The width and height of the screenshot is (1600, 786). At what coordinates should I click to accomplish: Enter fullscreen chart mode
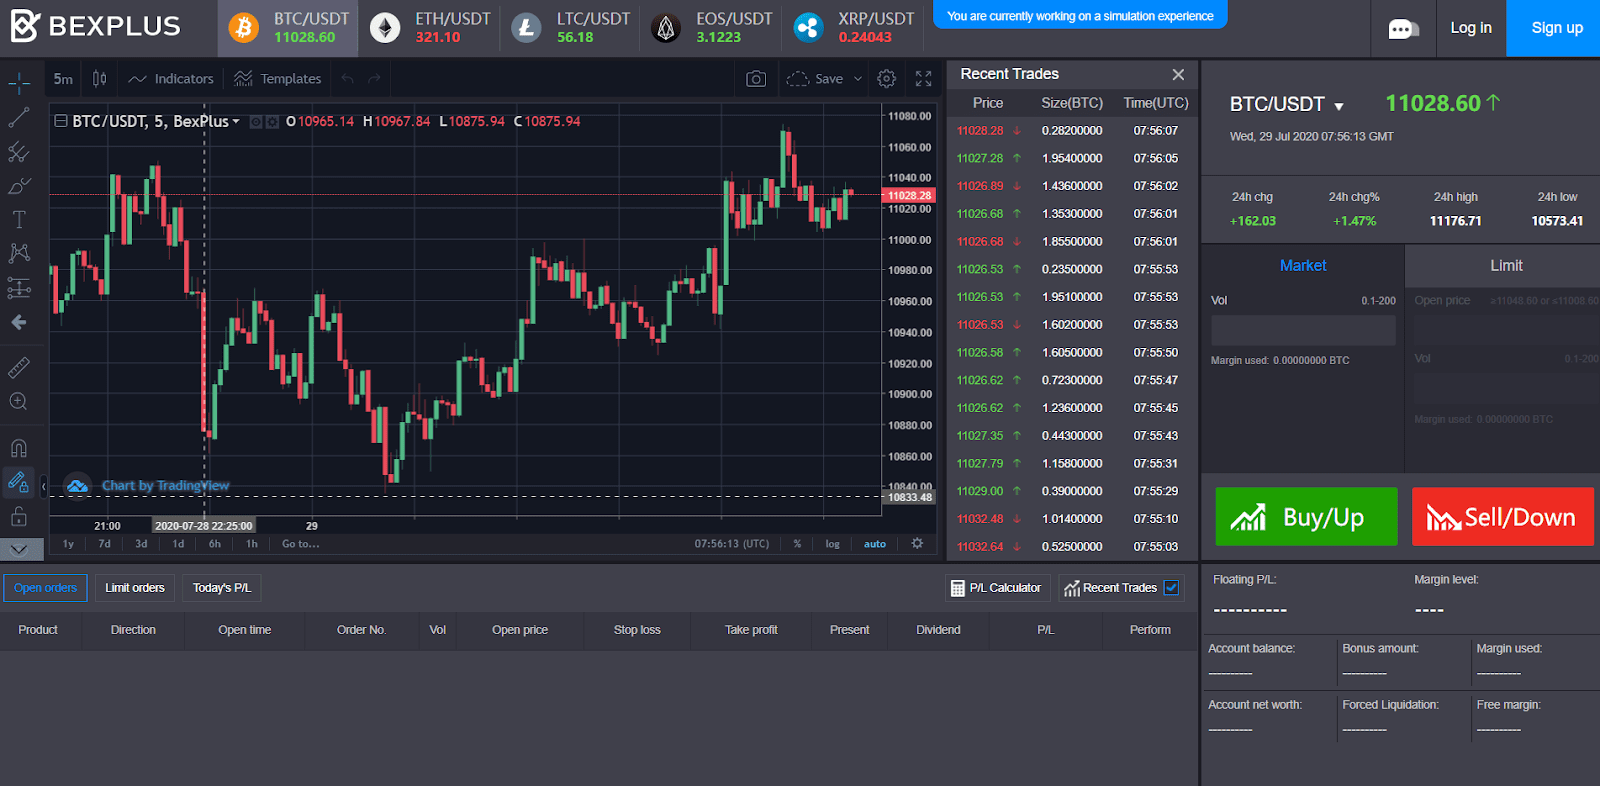[923, 79]
